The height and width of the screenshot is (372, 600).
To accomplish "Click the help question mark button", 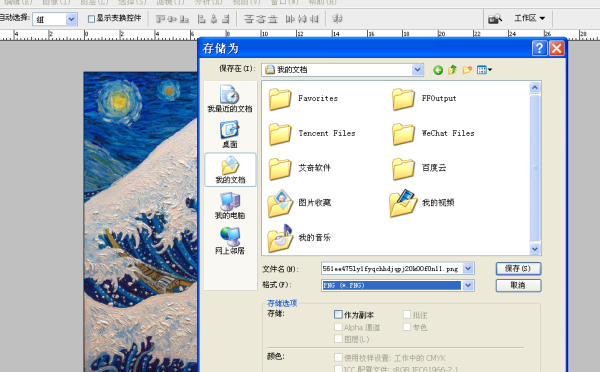I will pos(539,48).
